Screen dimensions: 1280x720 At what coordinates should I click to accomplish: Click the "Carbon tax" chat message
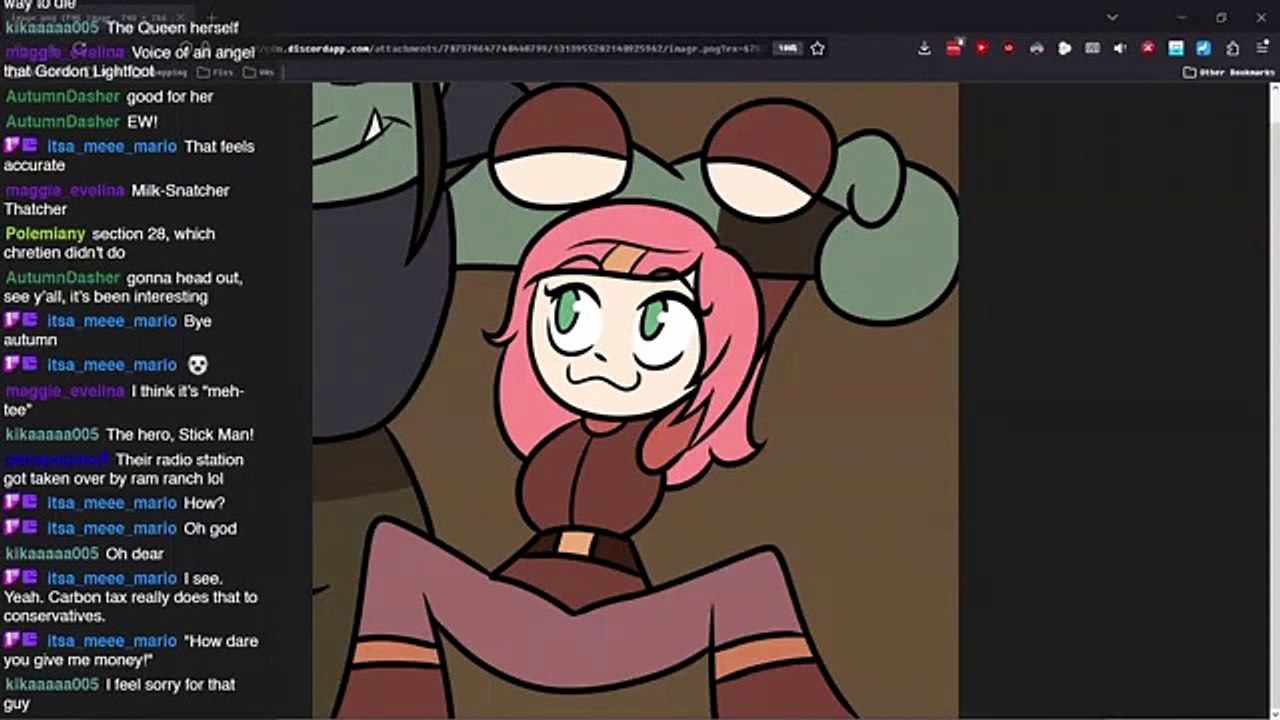point(130,597)
